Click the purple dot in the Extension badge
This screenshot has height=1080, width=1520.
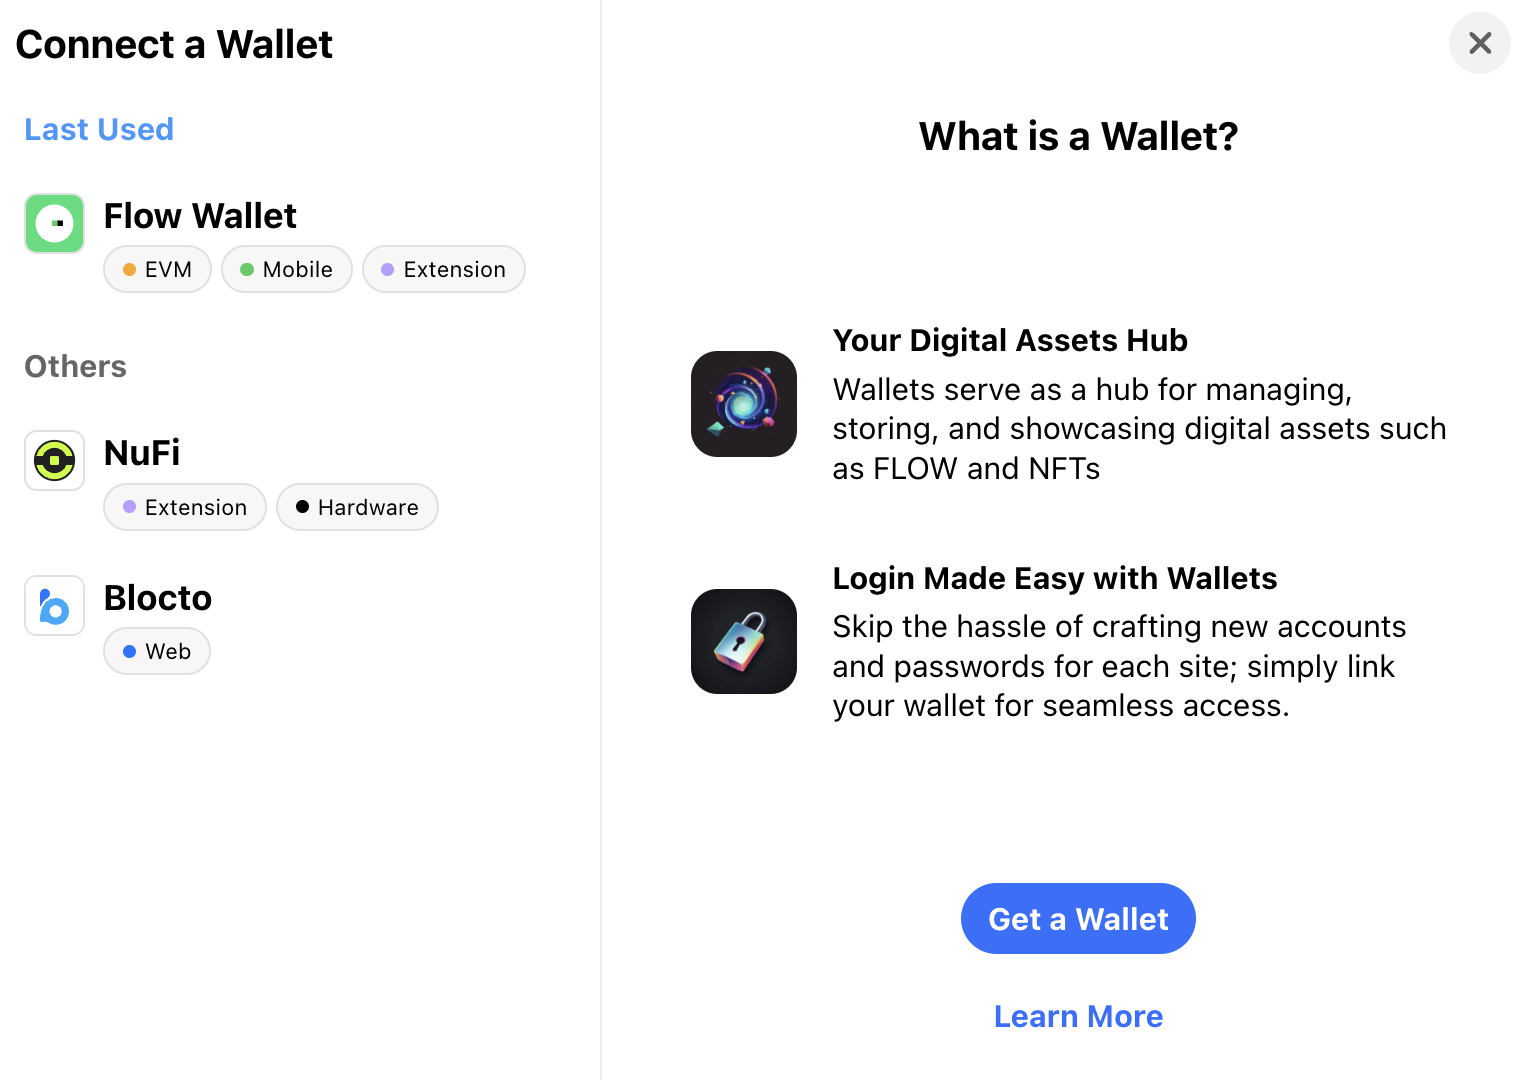(x=388, y=269)
